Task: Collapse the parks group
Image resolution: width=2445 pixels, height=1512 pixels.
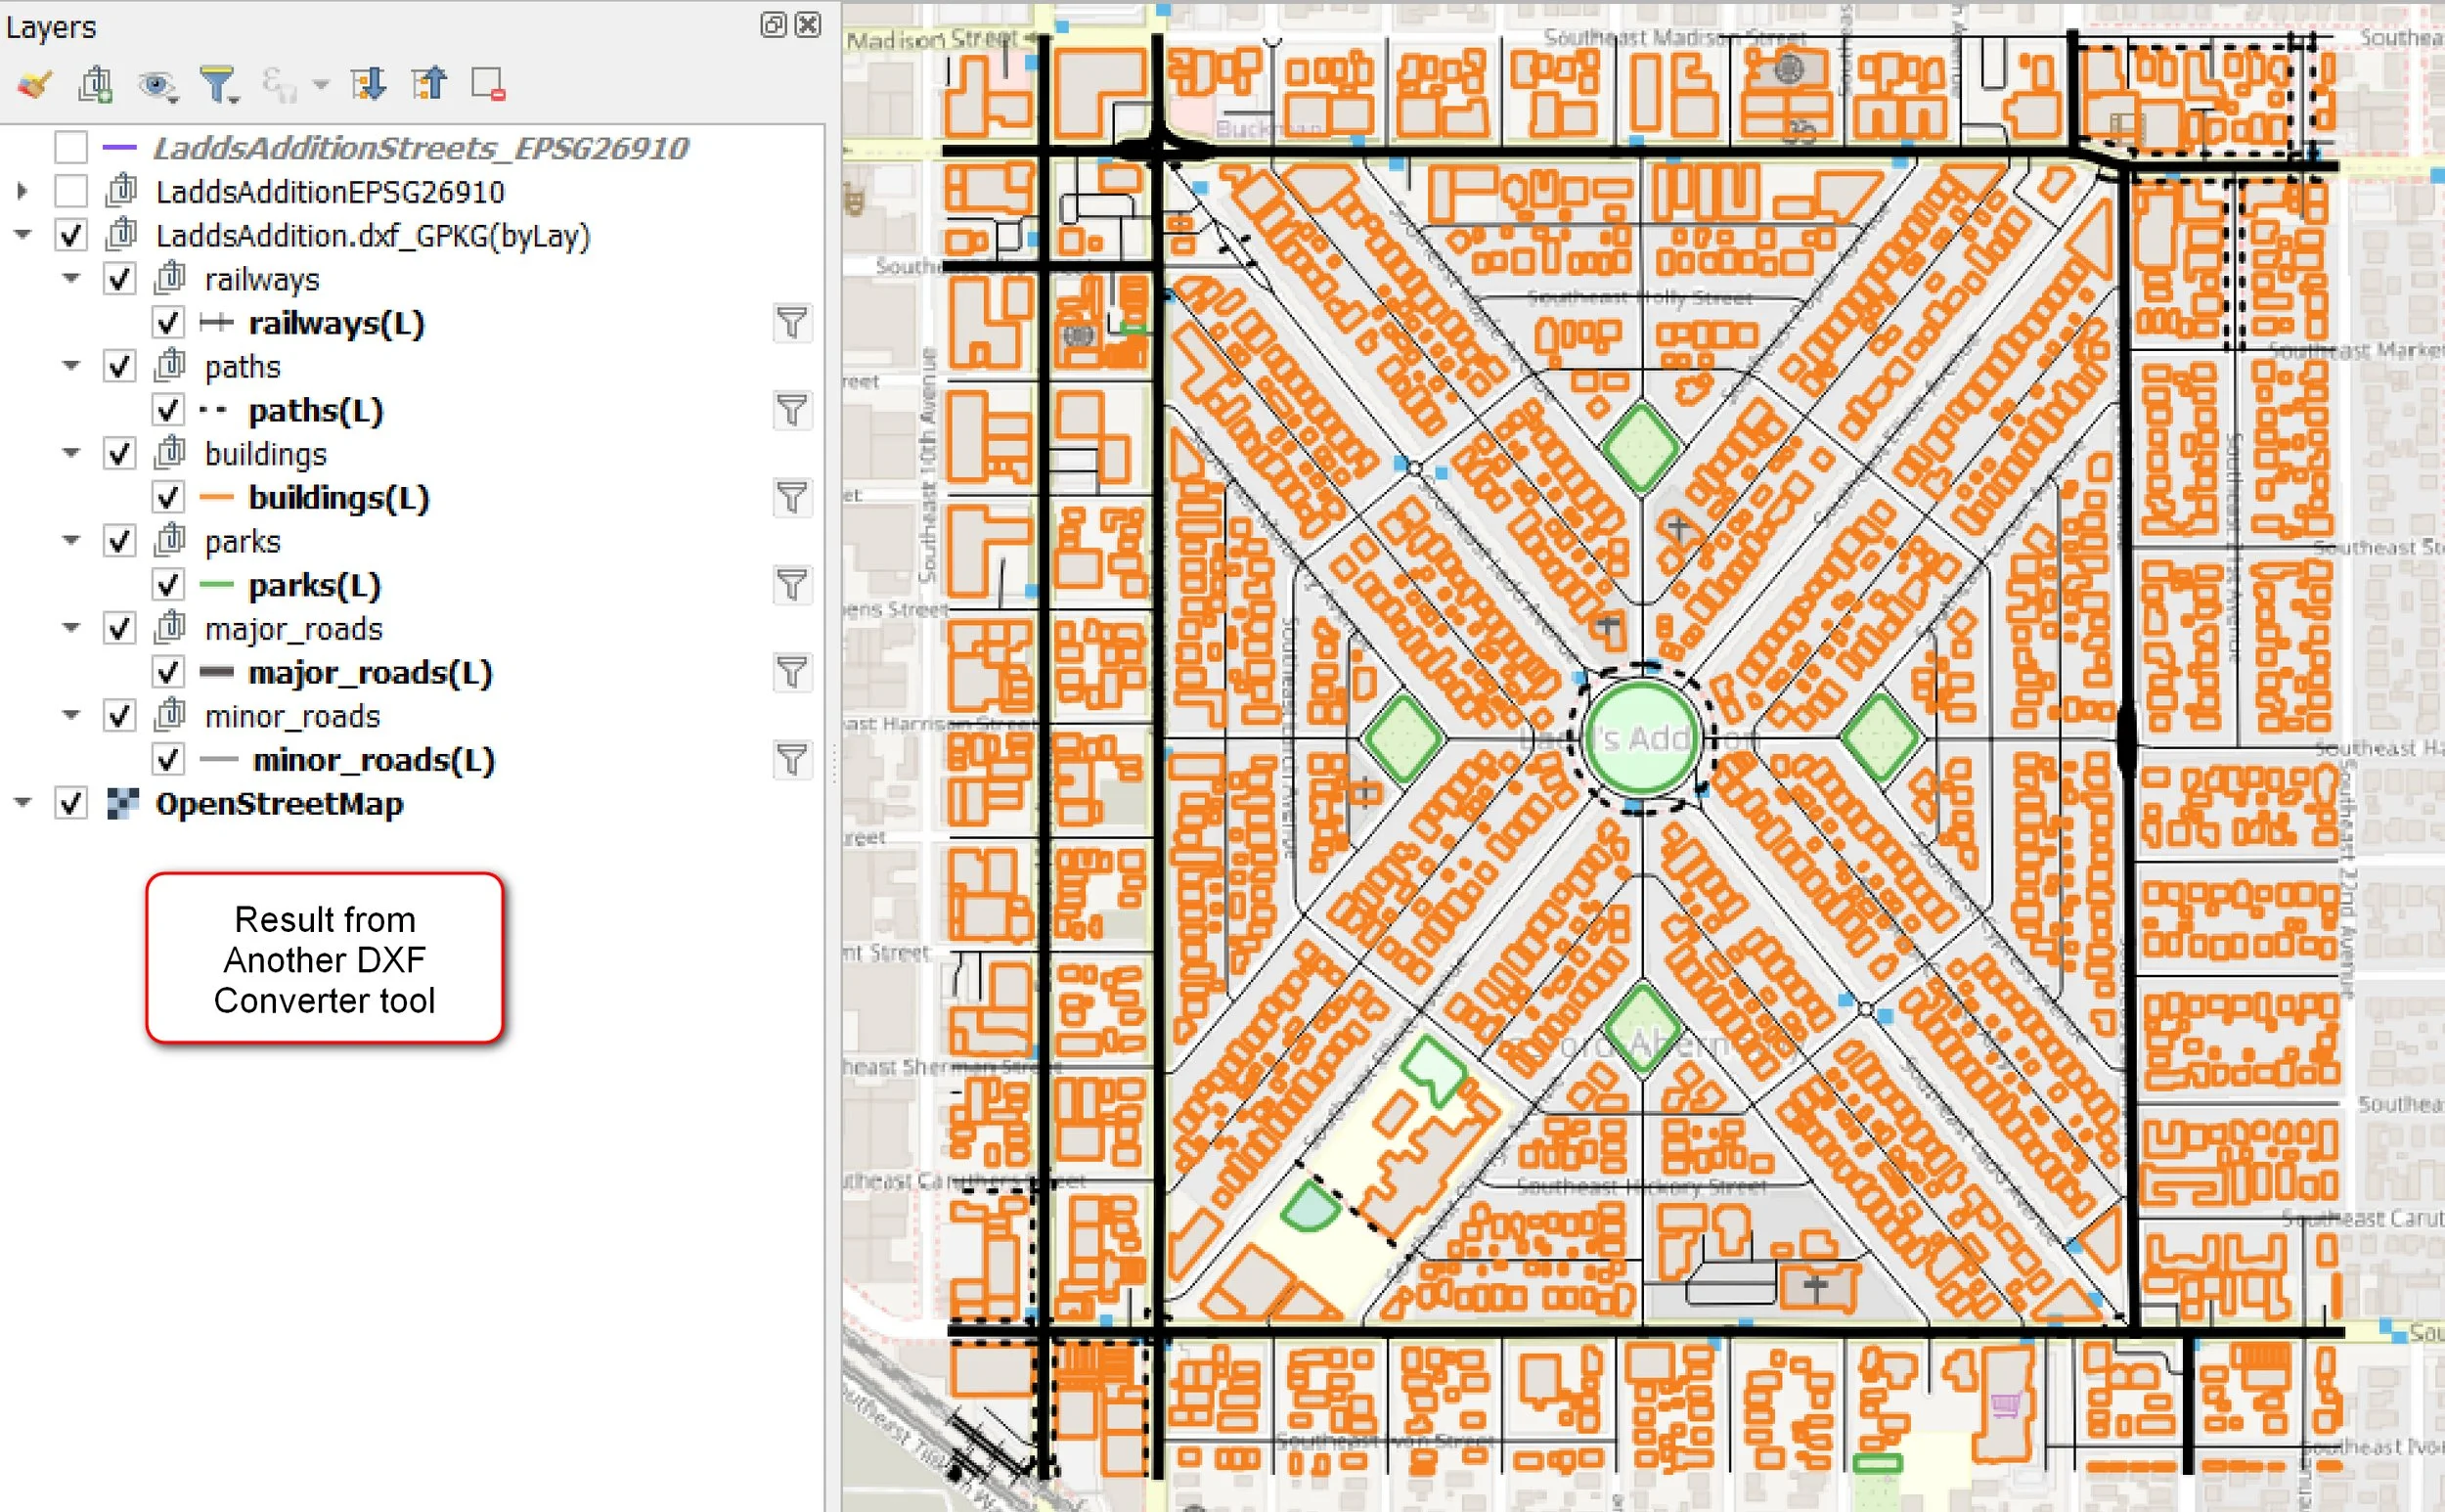Action: [71, 539]
